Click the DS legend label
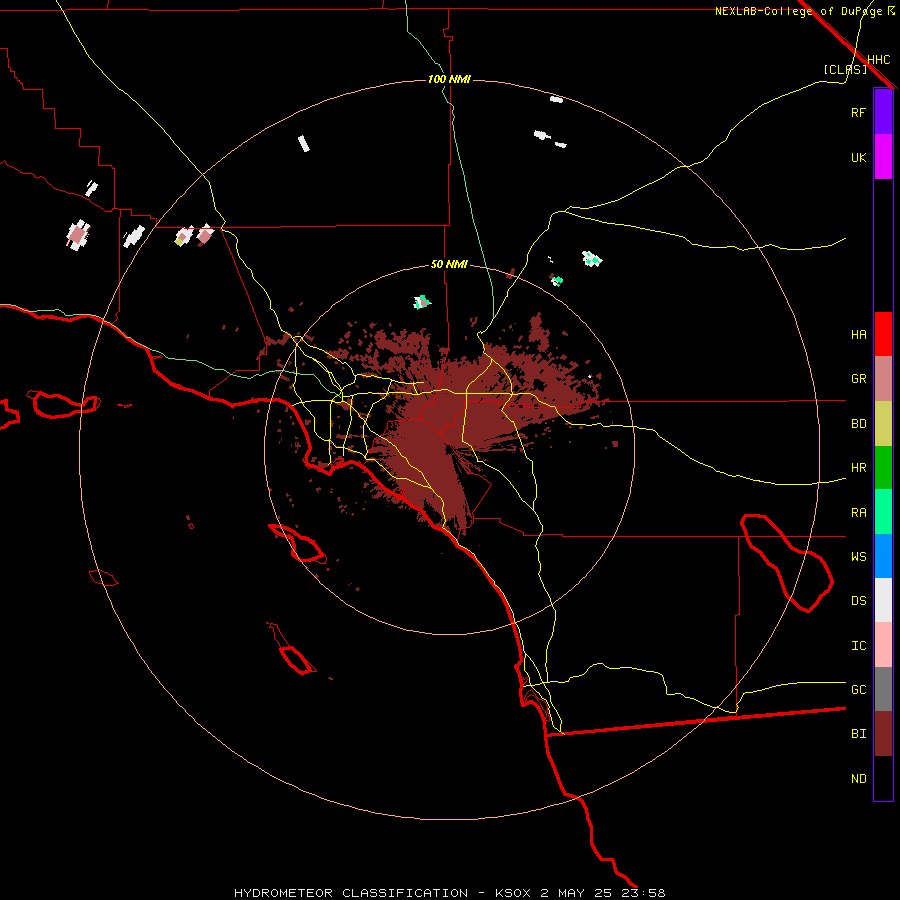The height and width of the screenshot is (900, 900). click(x=859, y=601)
